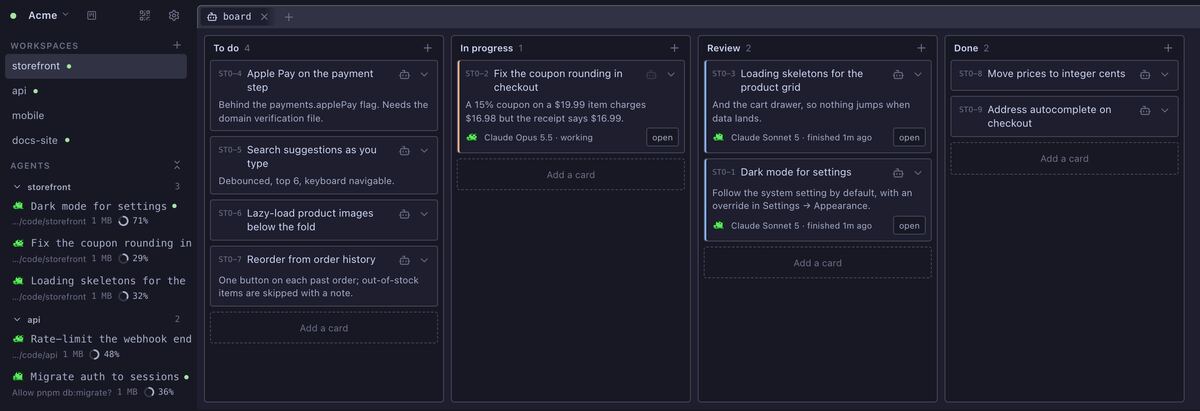Open the Migrate auth to sessions agent
The width and height of the screenshot is (1200, 411).
click(x=96, y=384)
